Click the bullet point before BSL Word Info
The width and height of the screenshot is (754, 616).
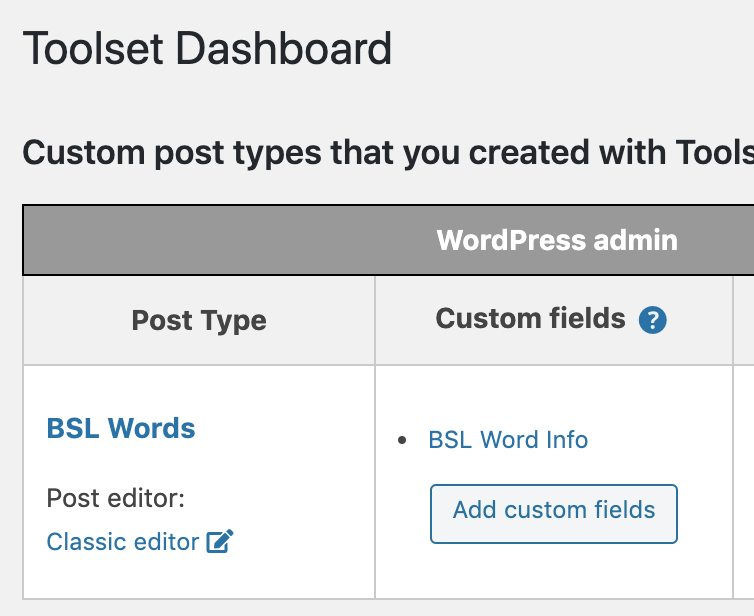[x=403, y=441]
